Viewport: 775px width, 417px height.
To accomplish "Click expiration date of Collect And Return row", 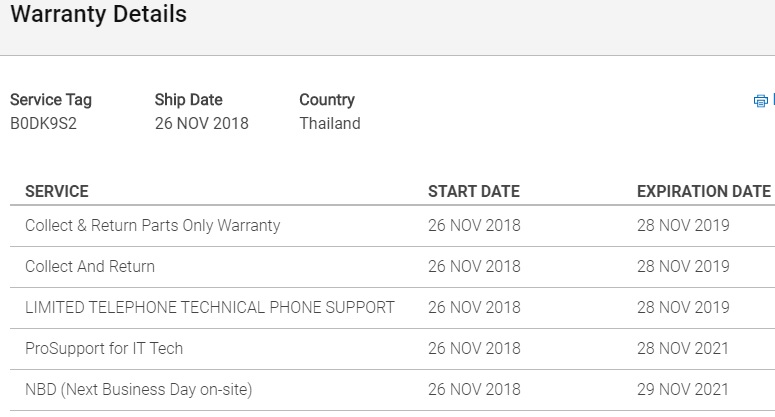I will [683, 266].
